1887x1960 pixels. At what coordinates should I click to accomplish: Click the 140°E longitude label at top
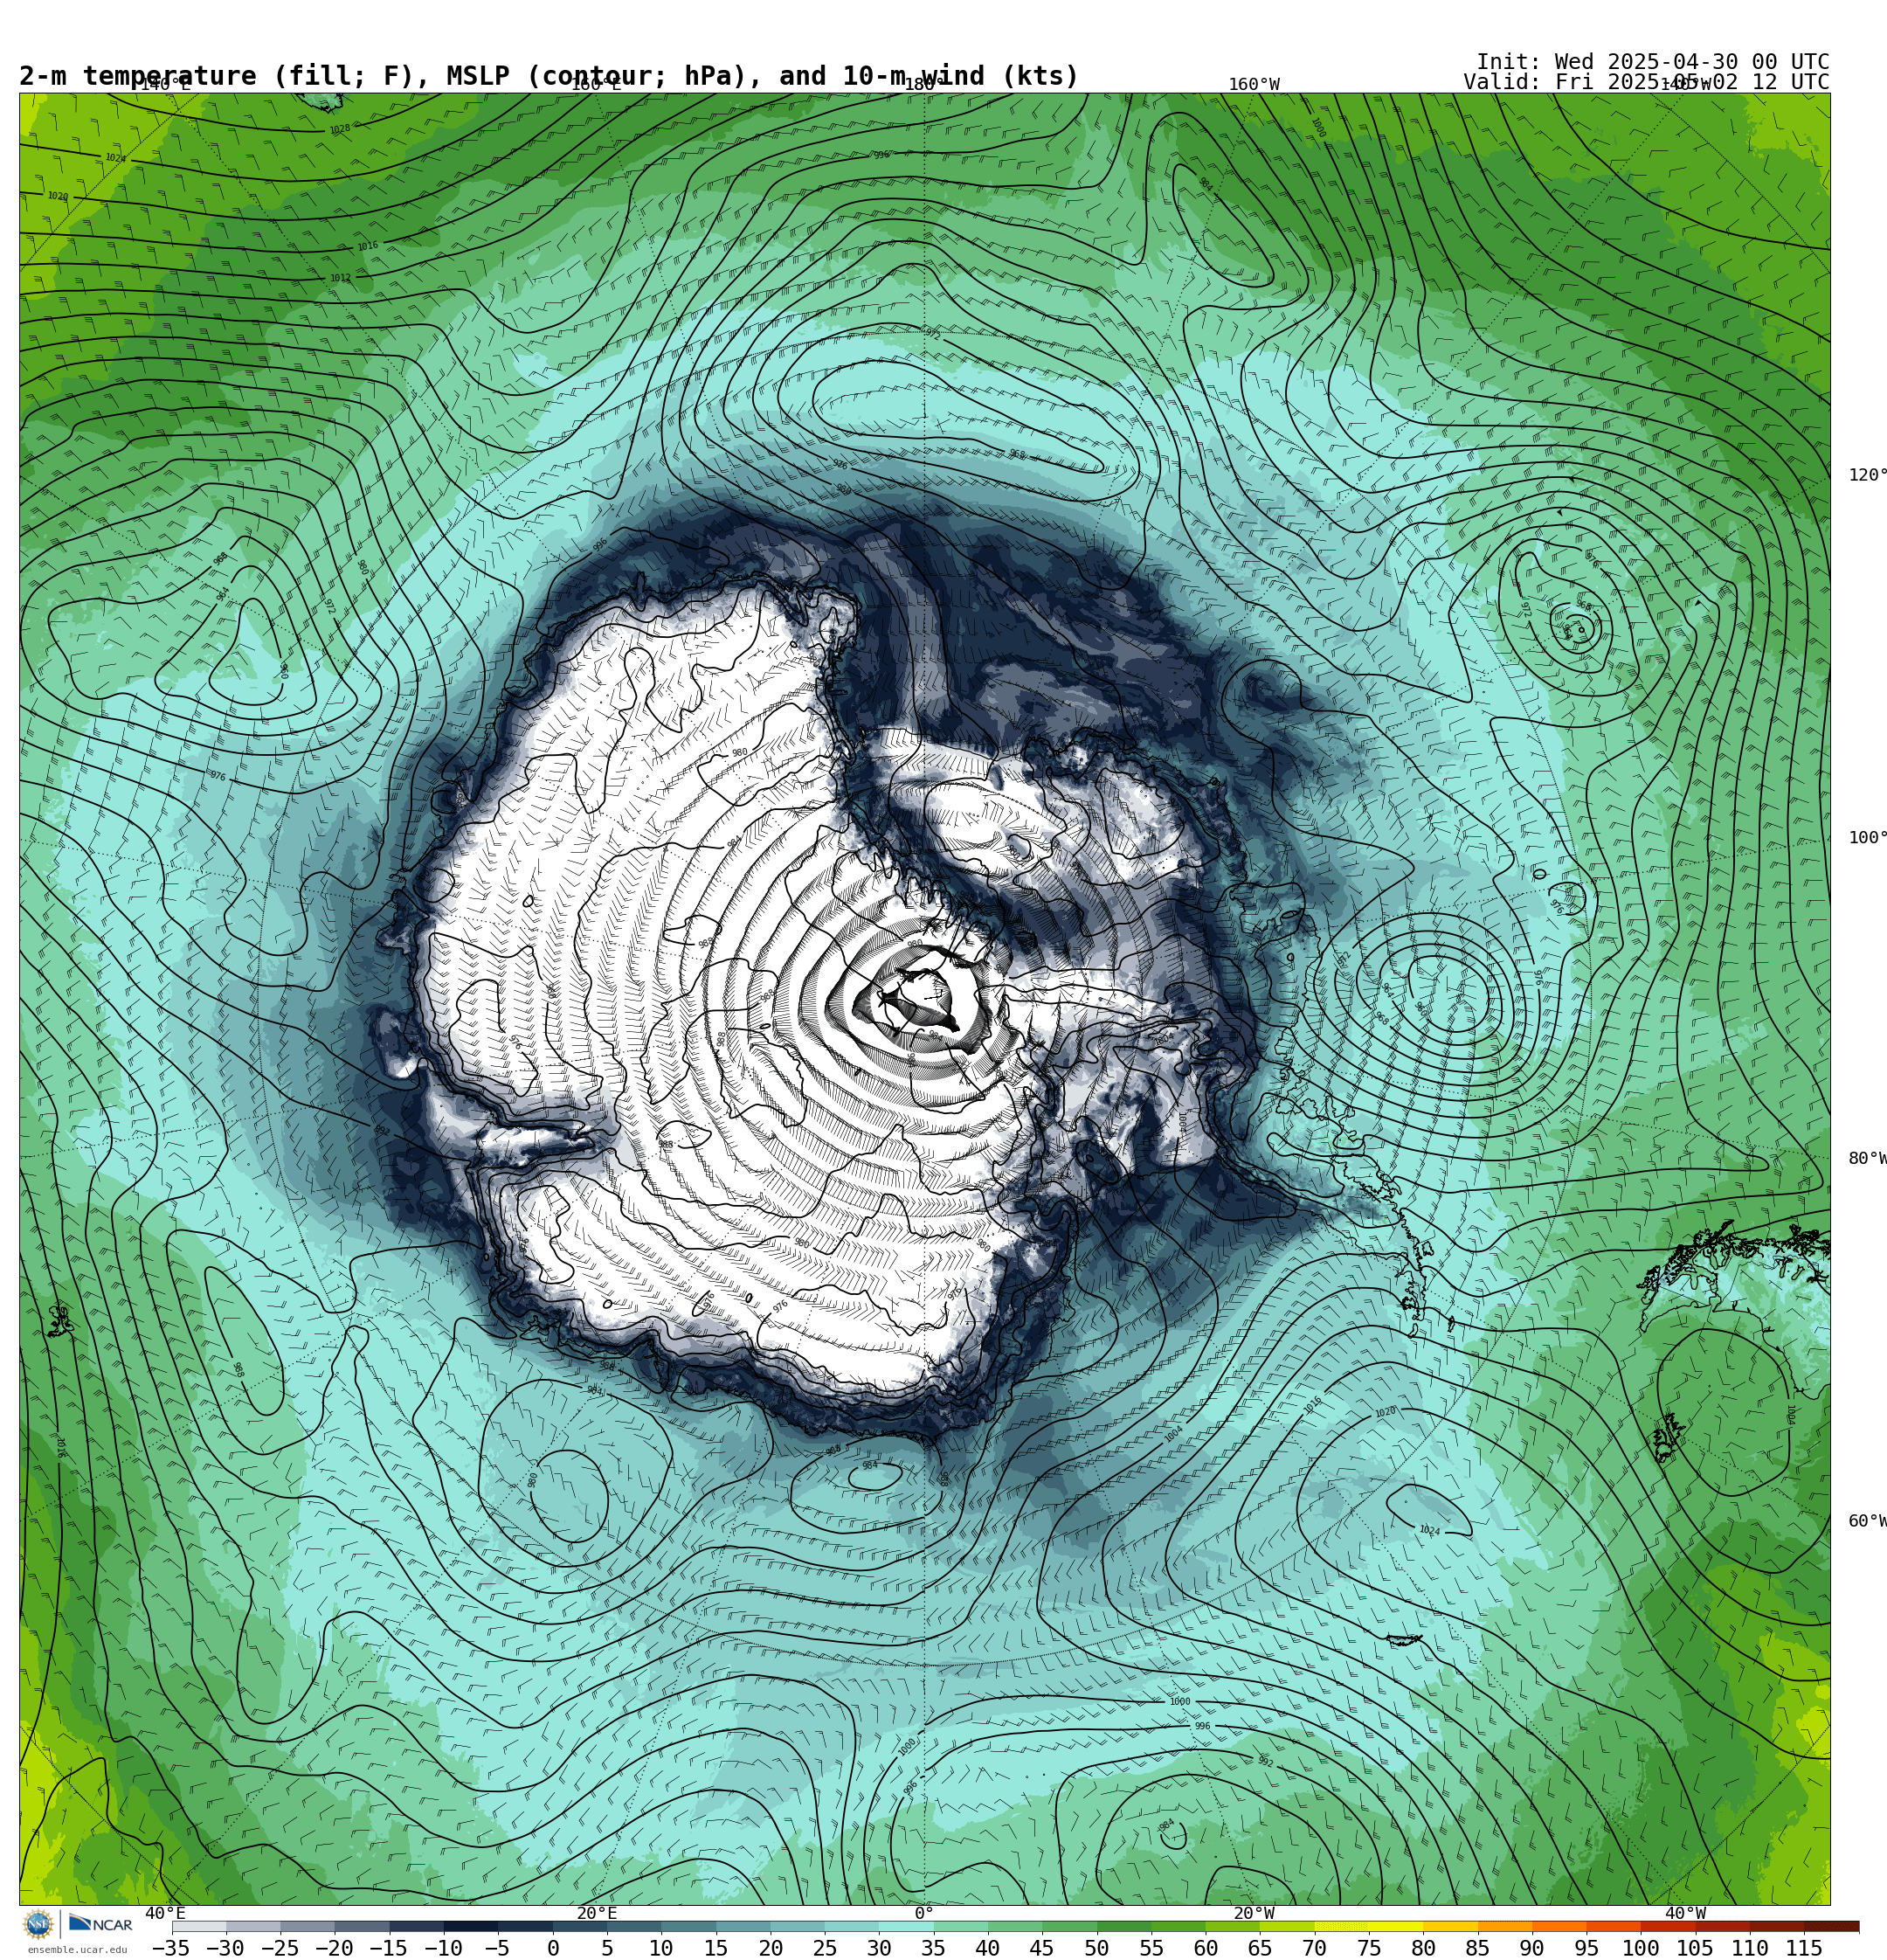pyautogui.click(x=165, y=85)
